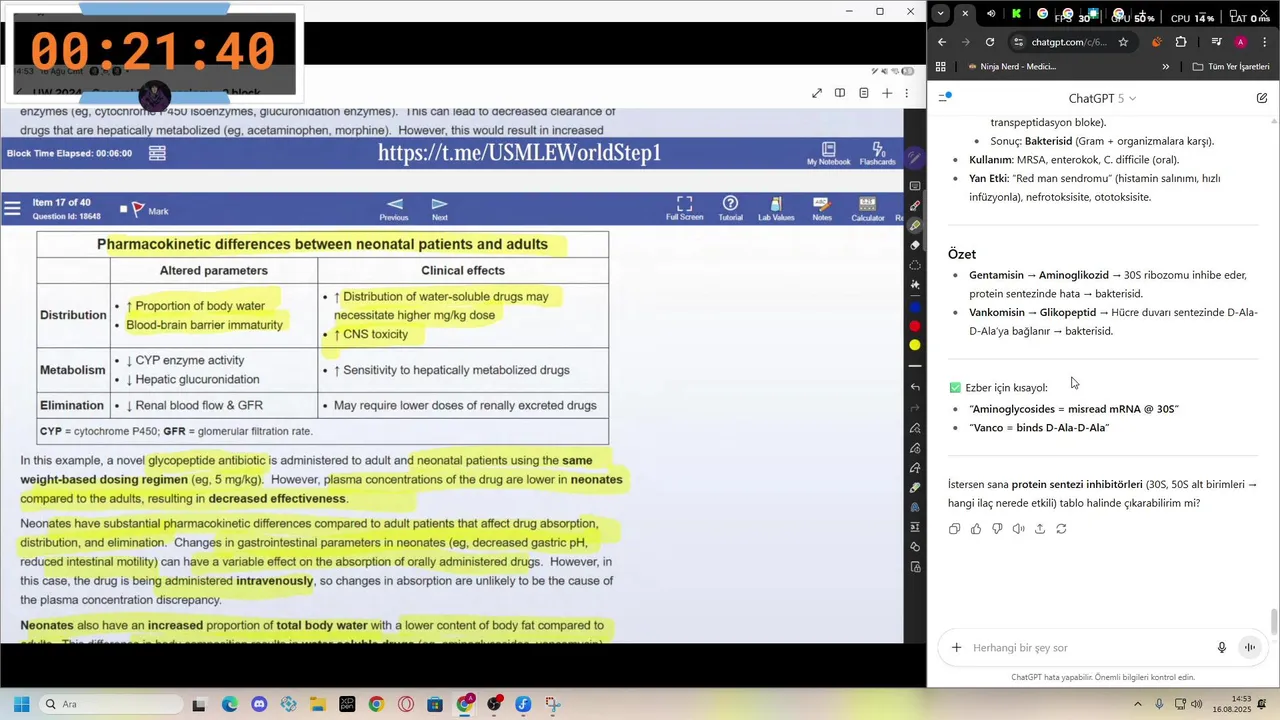Open media control button in Chrome toolbar

point(1216,42)
